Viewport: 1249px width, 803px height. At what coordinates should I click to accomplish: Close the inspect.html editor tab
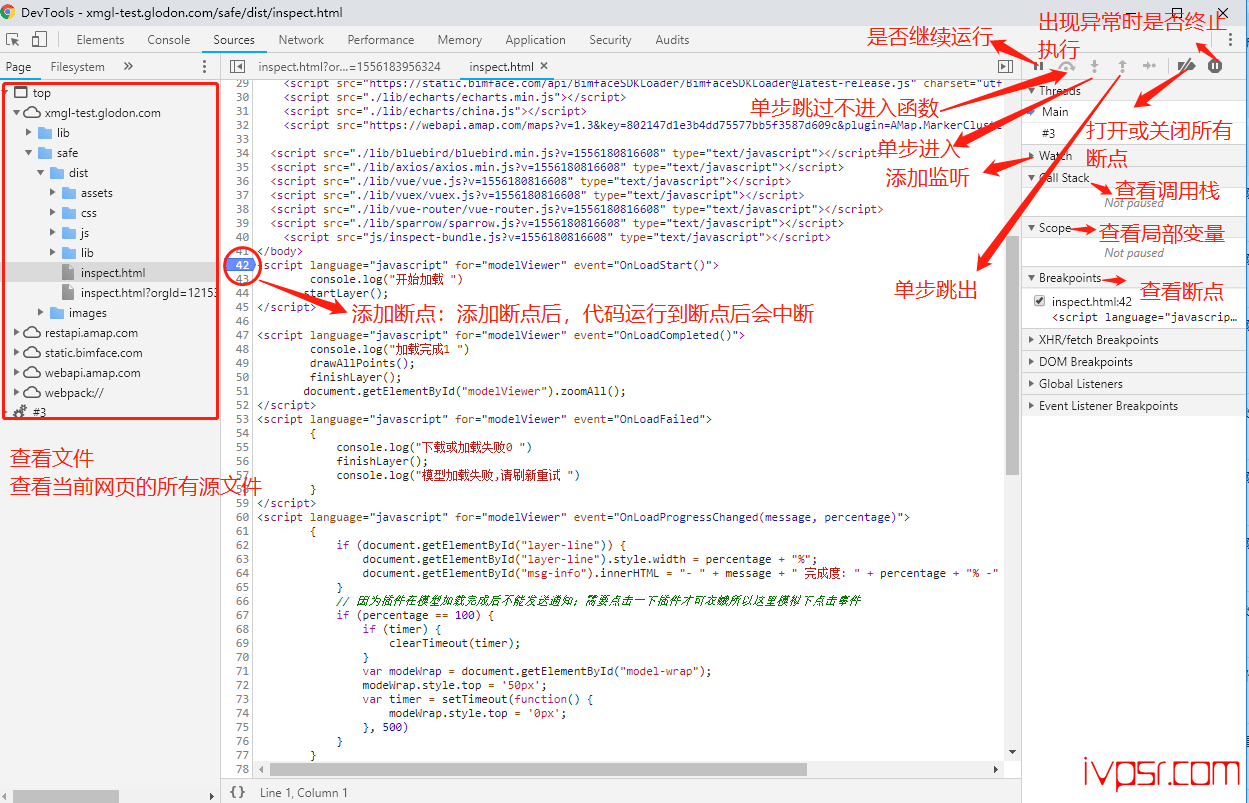click(543, 66)
